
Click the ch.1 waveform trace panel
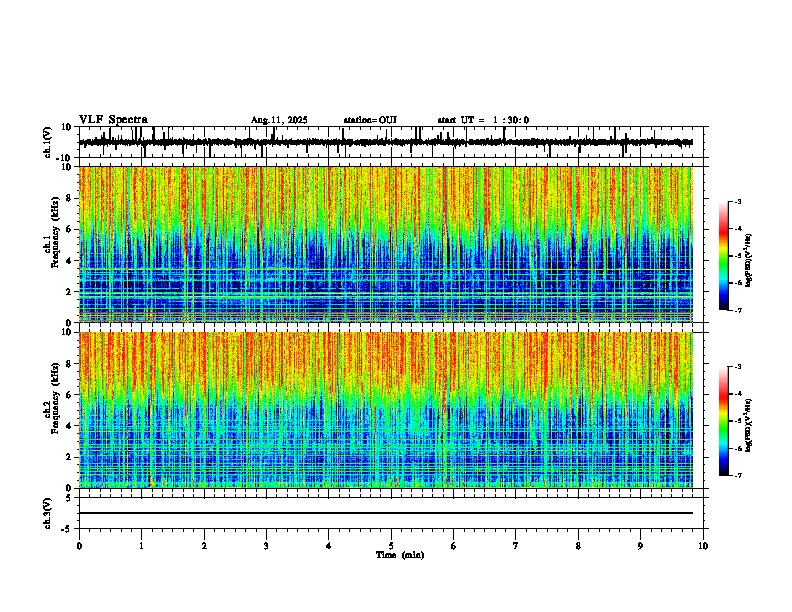(391, 142)
